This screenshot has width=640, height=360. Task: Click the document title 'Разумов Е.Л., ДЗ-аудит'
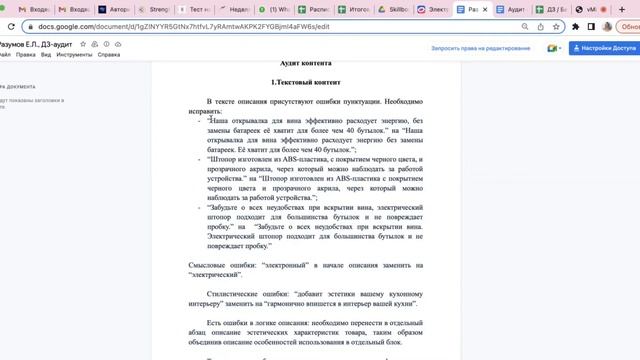point(35,44)
